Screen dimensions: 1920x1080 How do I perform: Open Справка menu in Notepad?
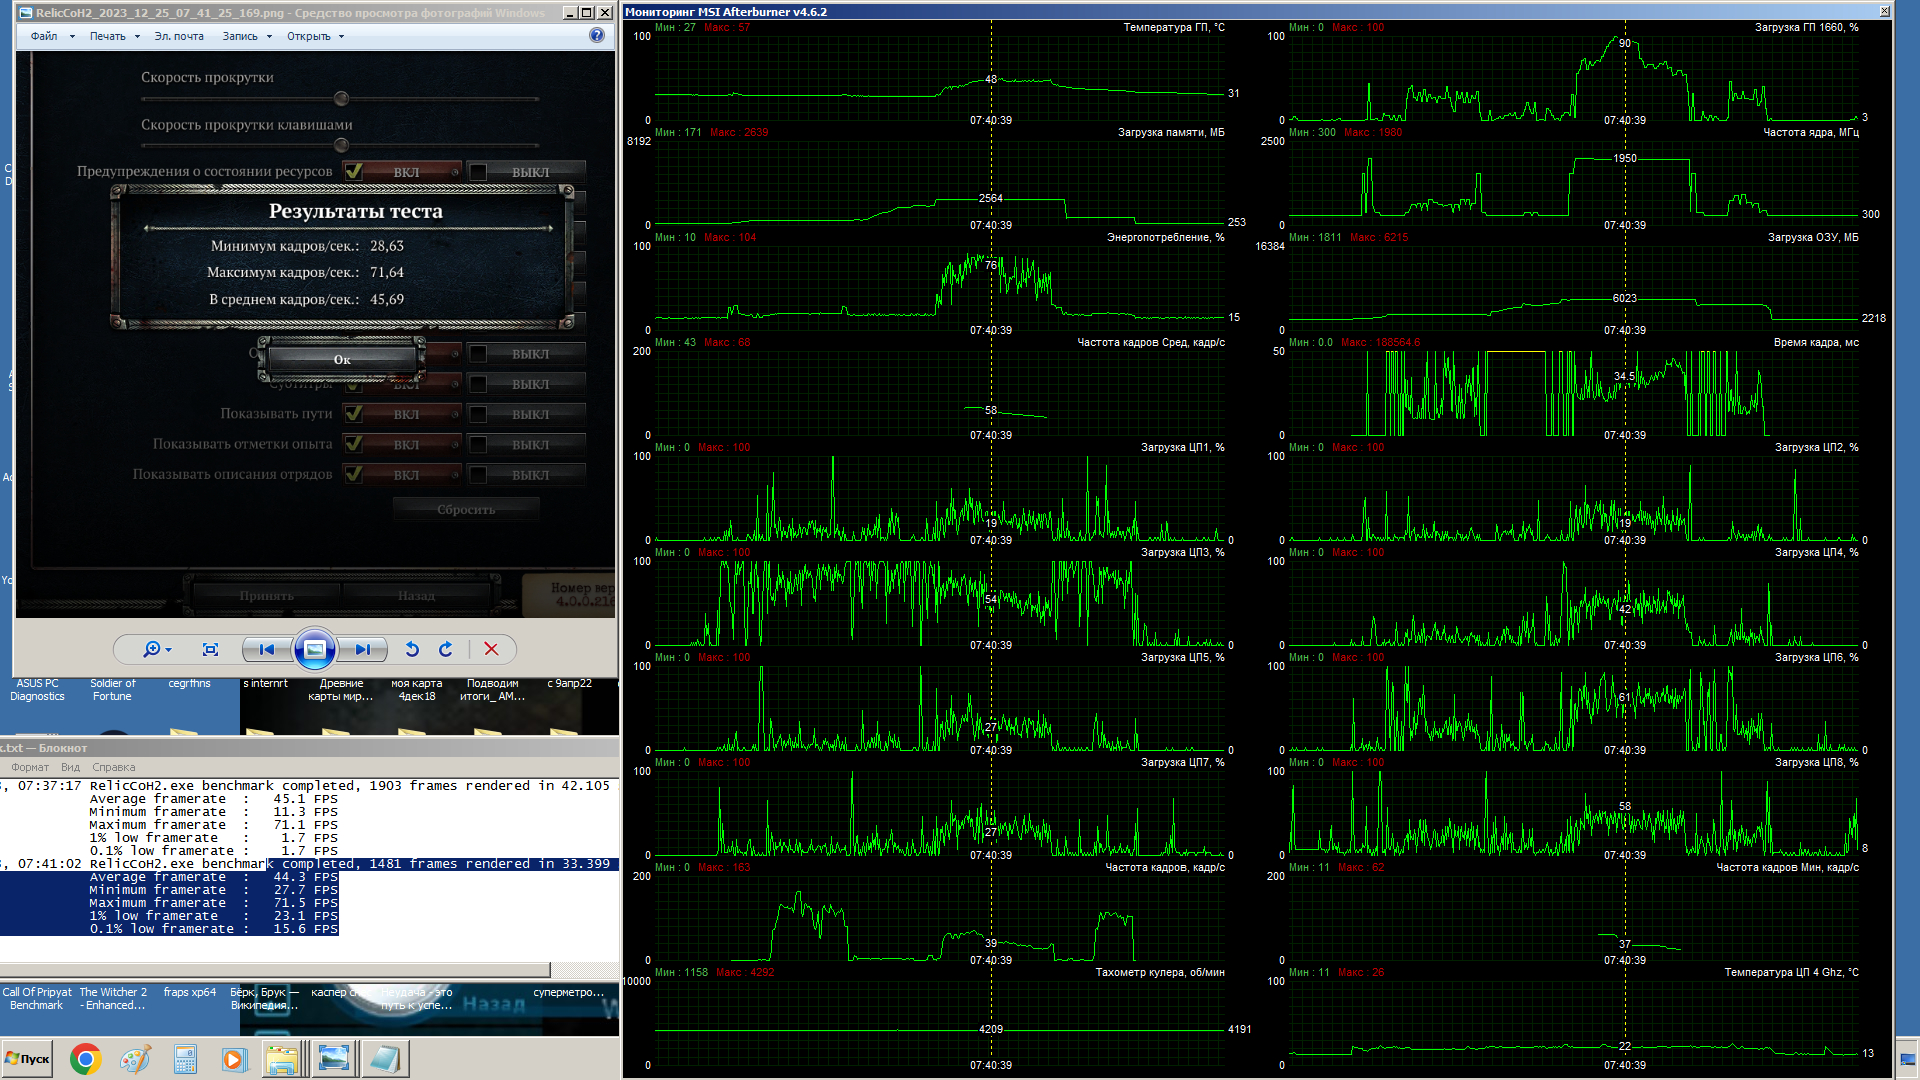coord(113,767)
